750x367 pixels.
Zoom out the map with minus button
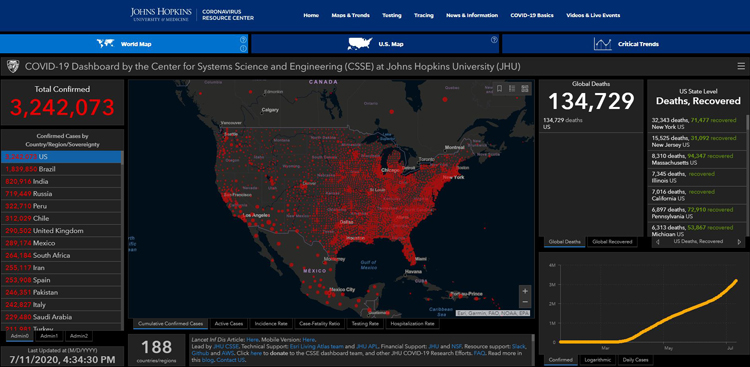click(x=525, y=302)
